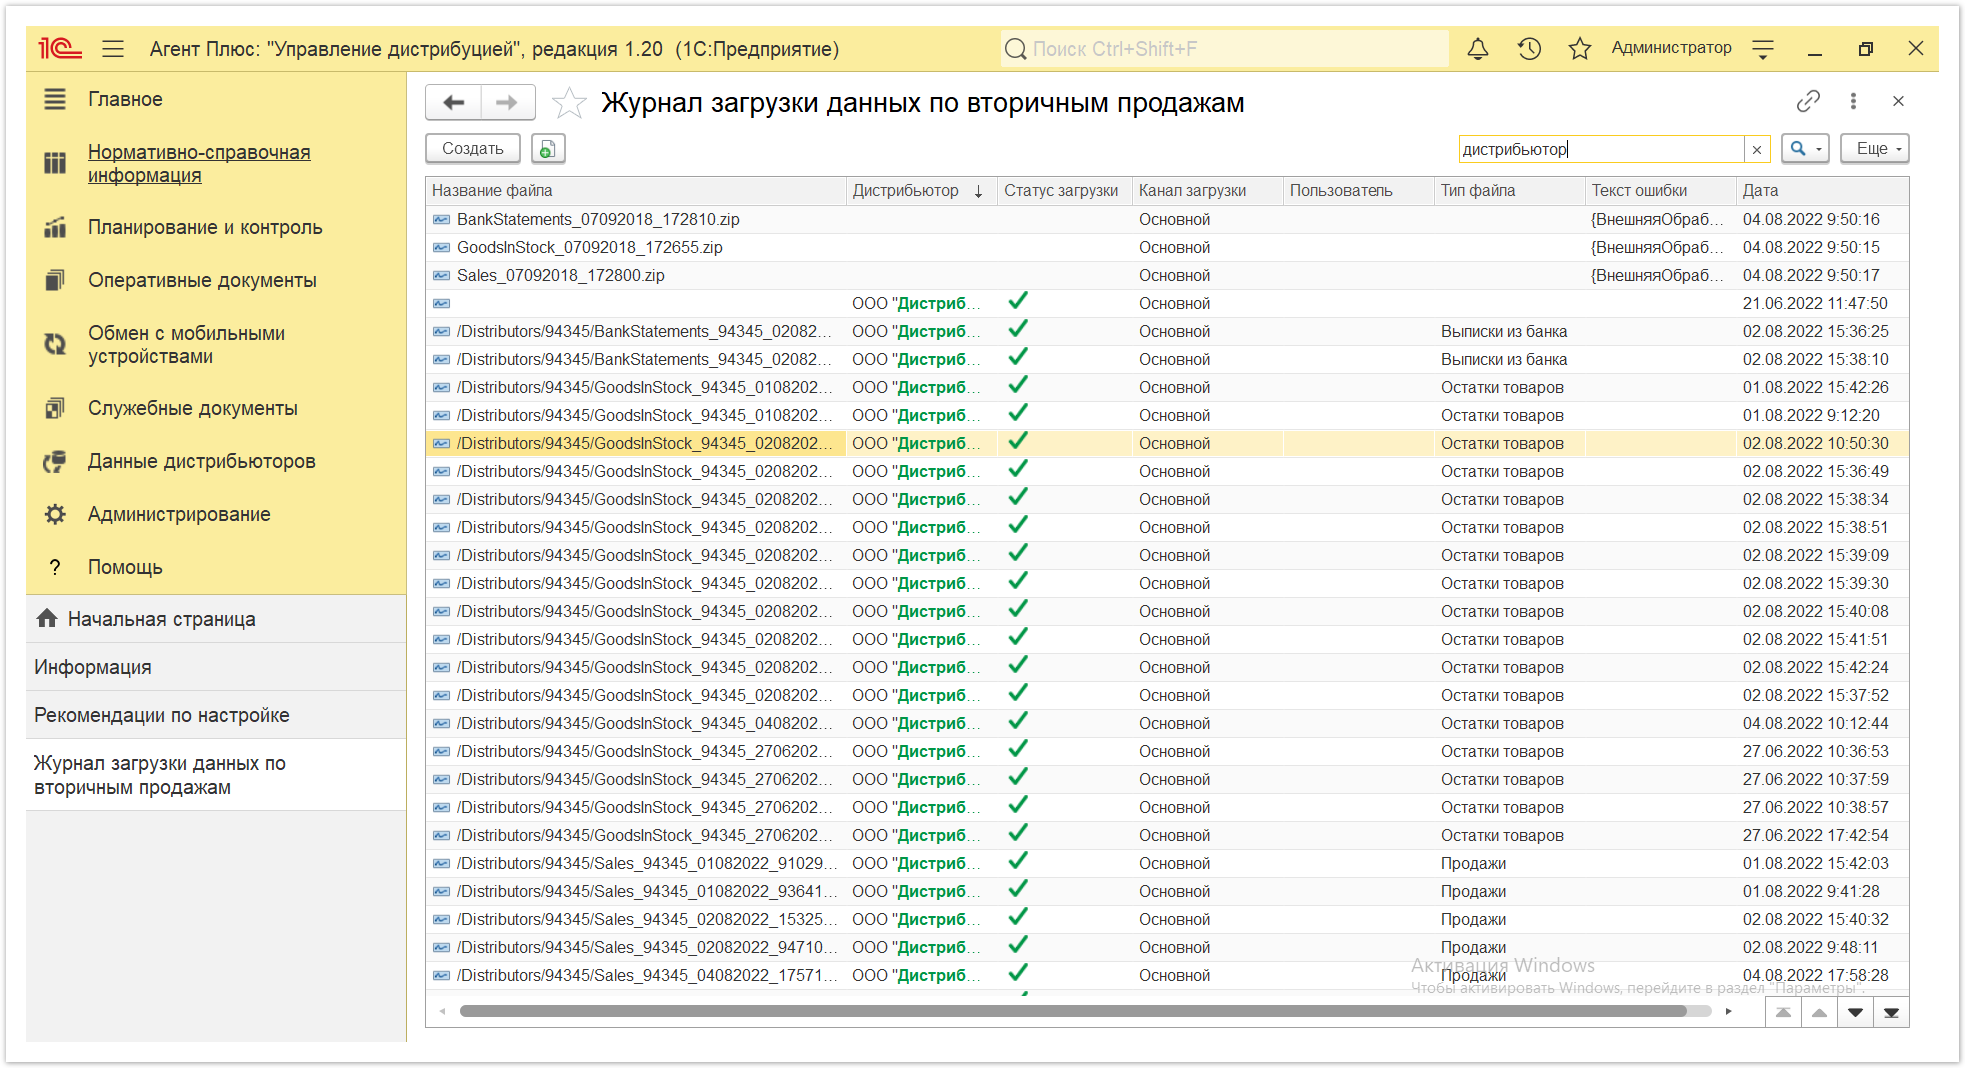Viewport: 1965px width, 1068px height.
Task: Select GoodsInStock_07092018_172655.zip row
Action: [1167, 247]
